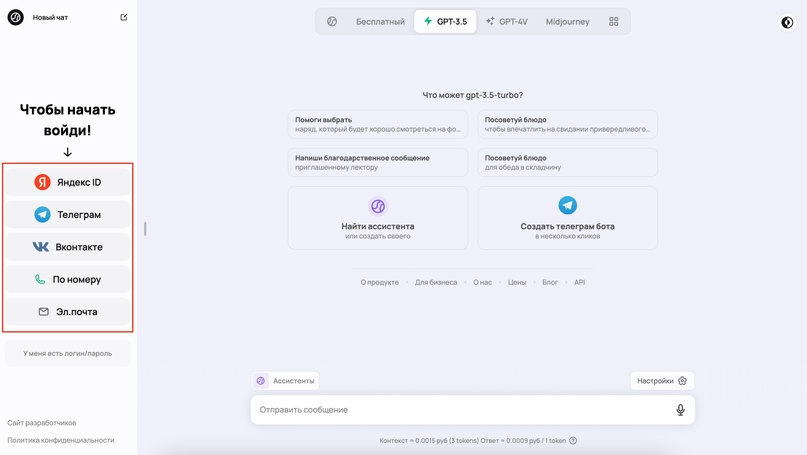Open the О продукте link
Screen dimensions: 807x455
coord(379,282)
